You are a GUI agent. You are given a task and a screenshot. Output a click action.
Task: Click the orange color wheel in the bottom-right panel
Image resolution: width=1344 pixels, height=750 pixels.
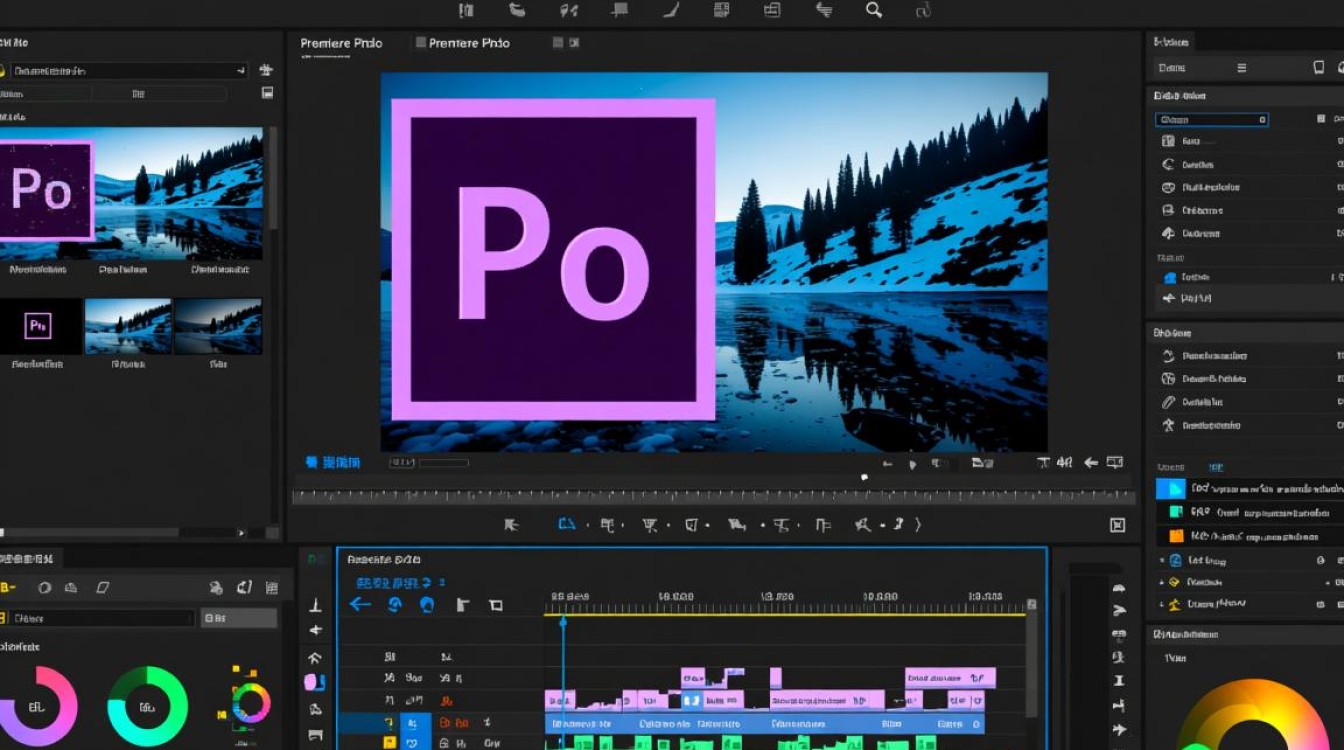[1252, 715]
